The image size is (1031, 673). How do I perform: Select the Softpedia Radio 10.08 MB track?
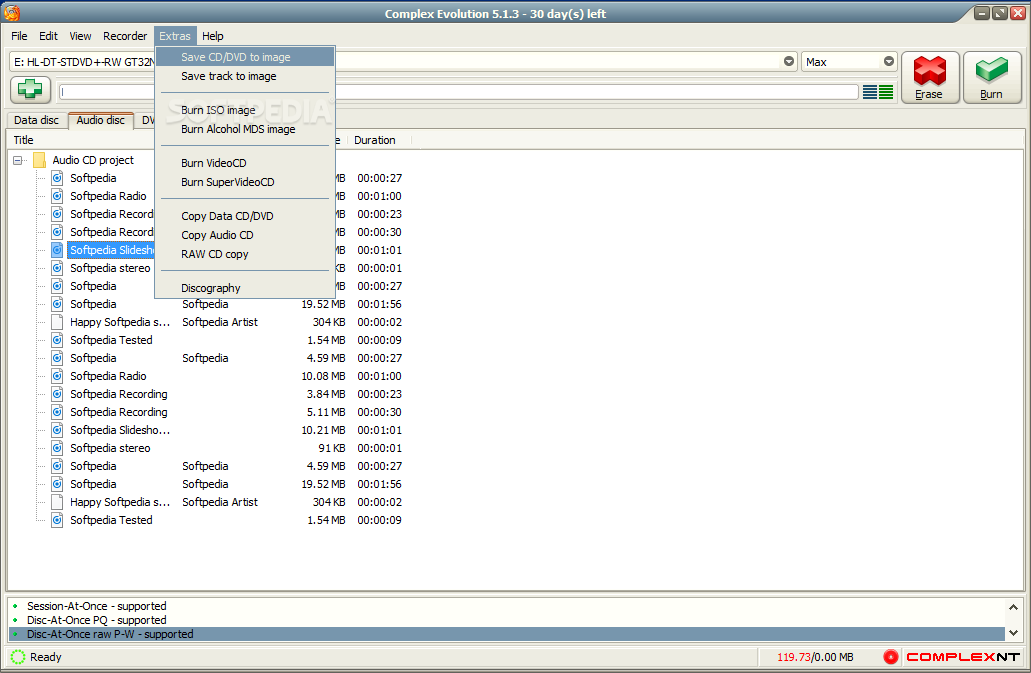click(x=108, y=376)
